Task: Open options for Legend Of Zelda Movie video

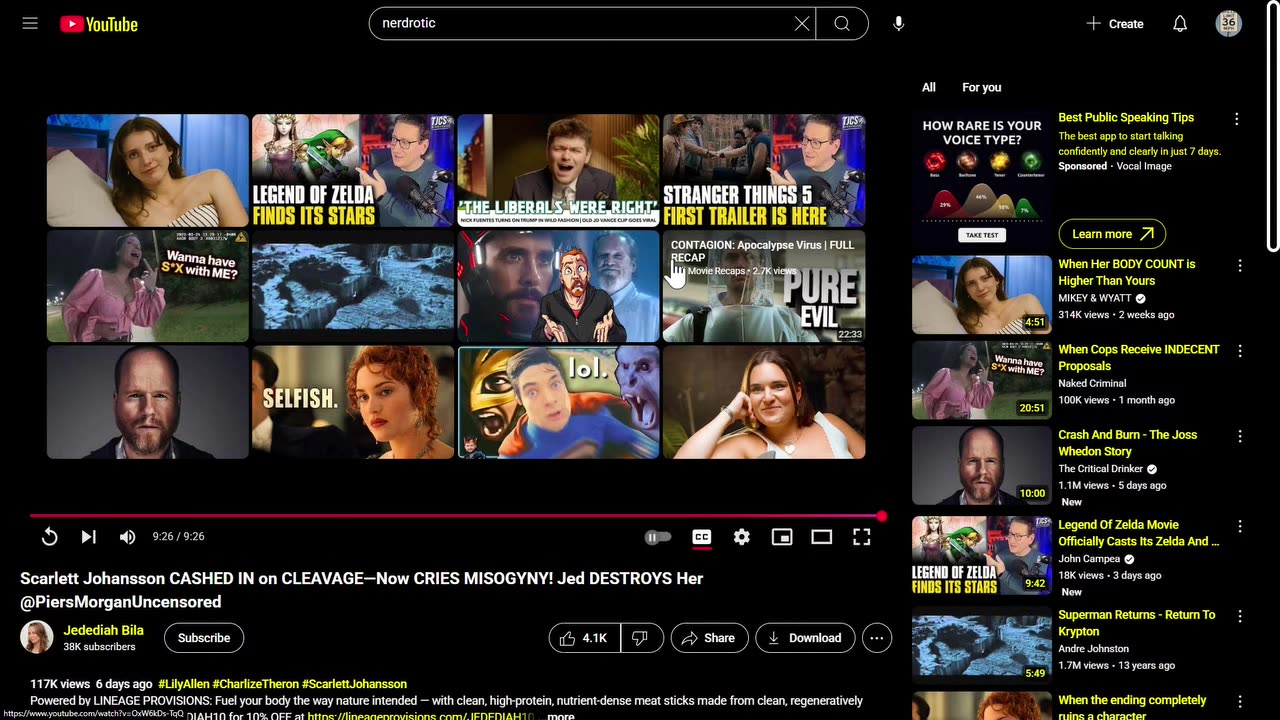Action: pyautogui.click(x=1240, y=526)
